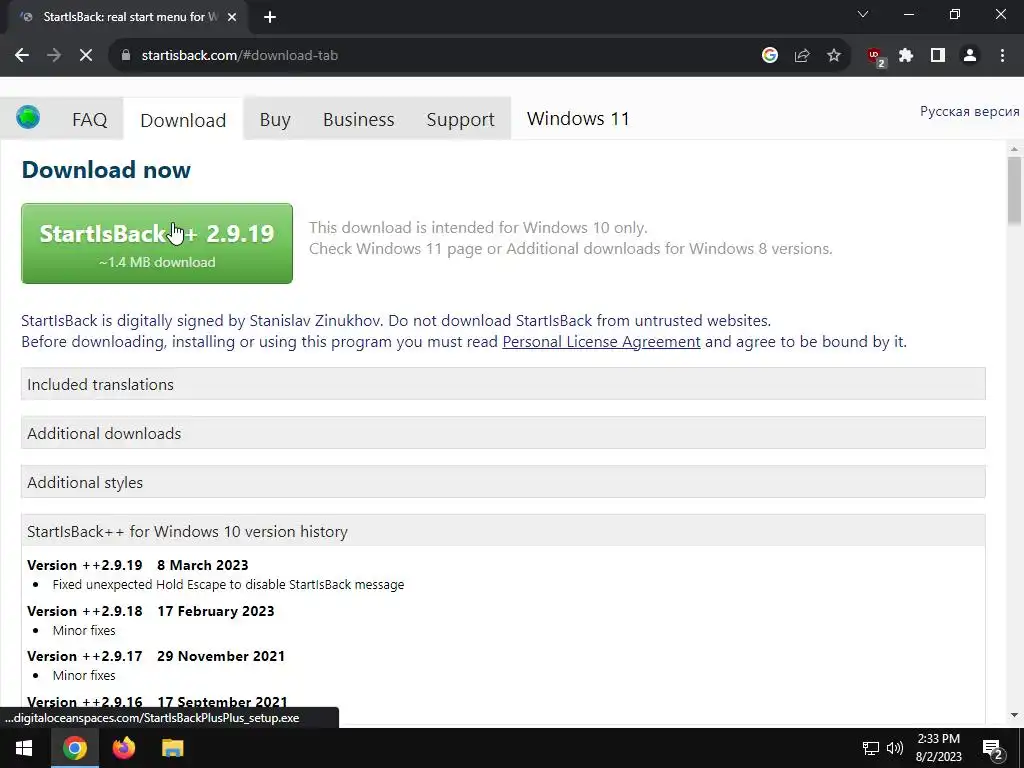Image resolution: width=1024 pixels, height=768 pixels.
Task: Click the page scrollbar thumb
Action: [x=1014, y=191]
